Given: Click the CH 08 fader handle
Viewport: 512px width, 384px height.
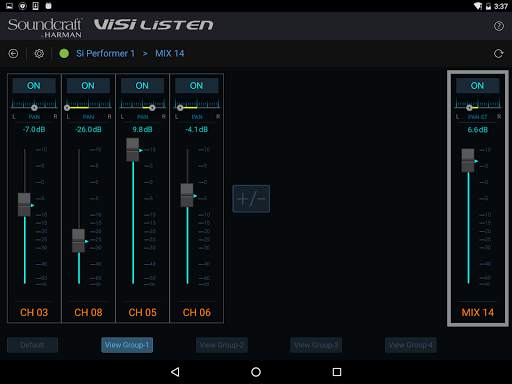Looking at the screenshot, I should click(x=79, y=241).
